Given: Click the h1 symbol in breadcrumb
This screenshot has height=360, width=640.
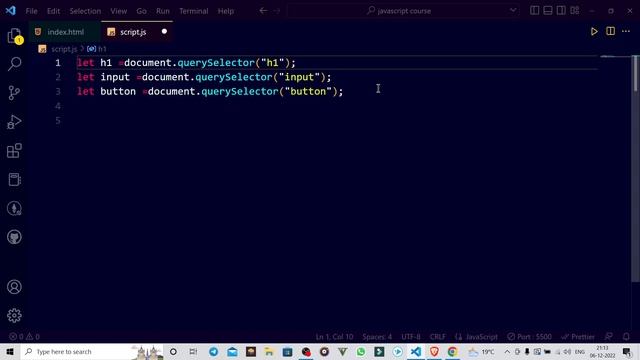Looking at the screenshot, I should pyautogui.click(x=97, y=49).
